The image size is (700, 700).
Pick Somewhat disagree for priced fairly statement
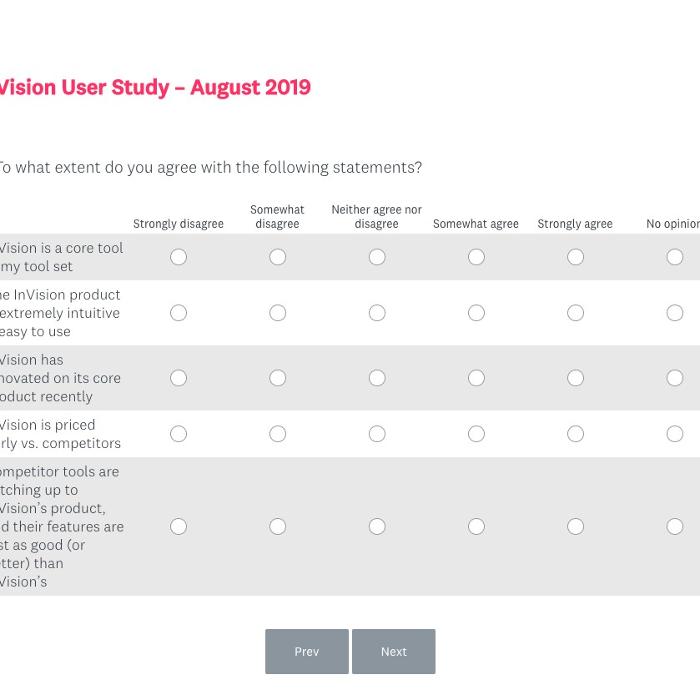pos(277,434)
